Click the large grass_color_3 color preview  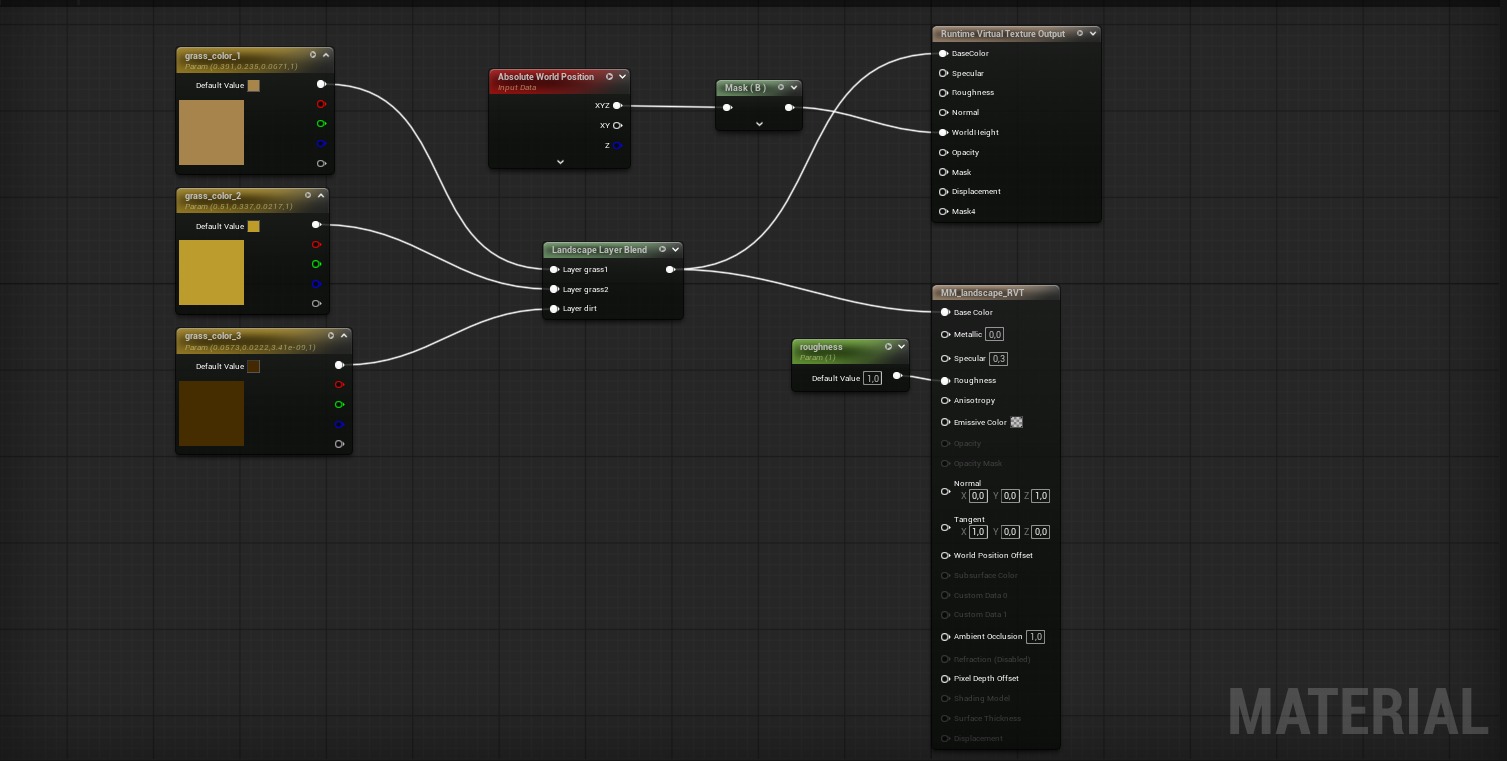pyautogui.click(x=211, y=413)
